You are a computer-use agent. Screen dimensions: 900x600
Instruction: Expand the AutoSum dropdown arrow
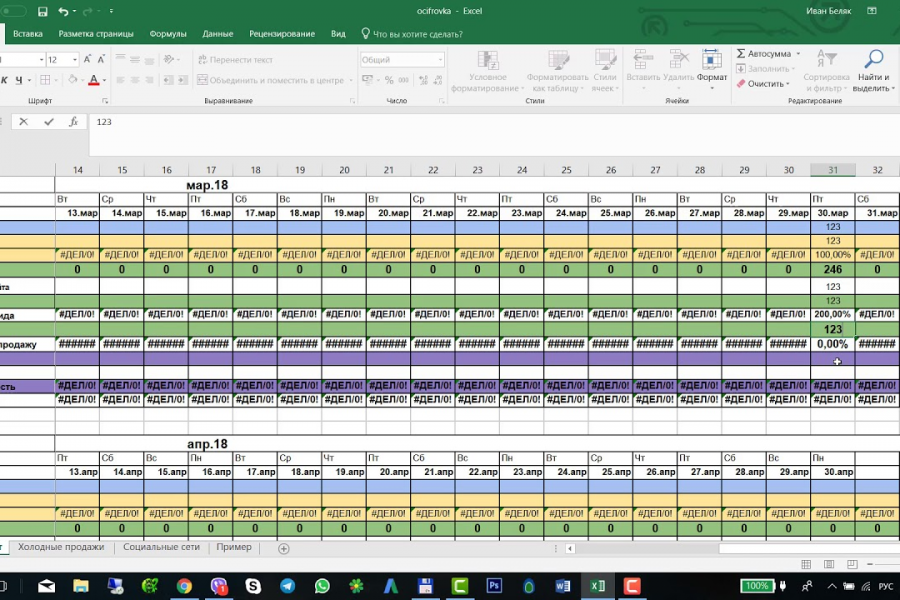click(798, 53)
